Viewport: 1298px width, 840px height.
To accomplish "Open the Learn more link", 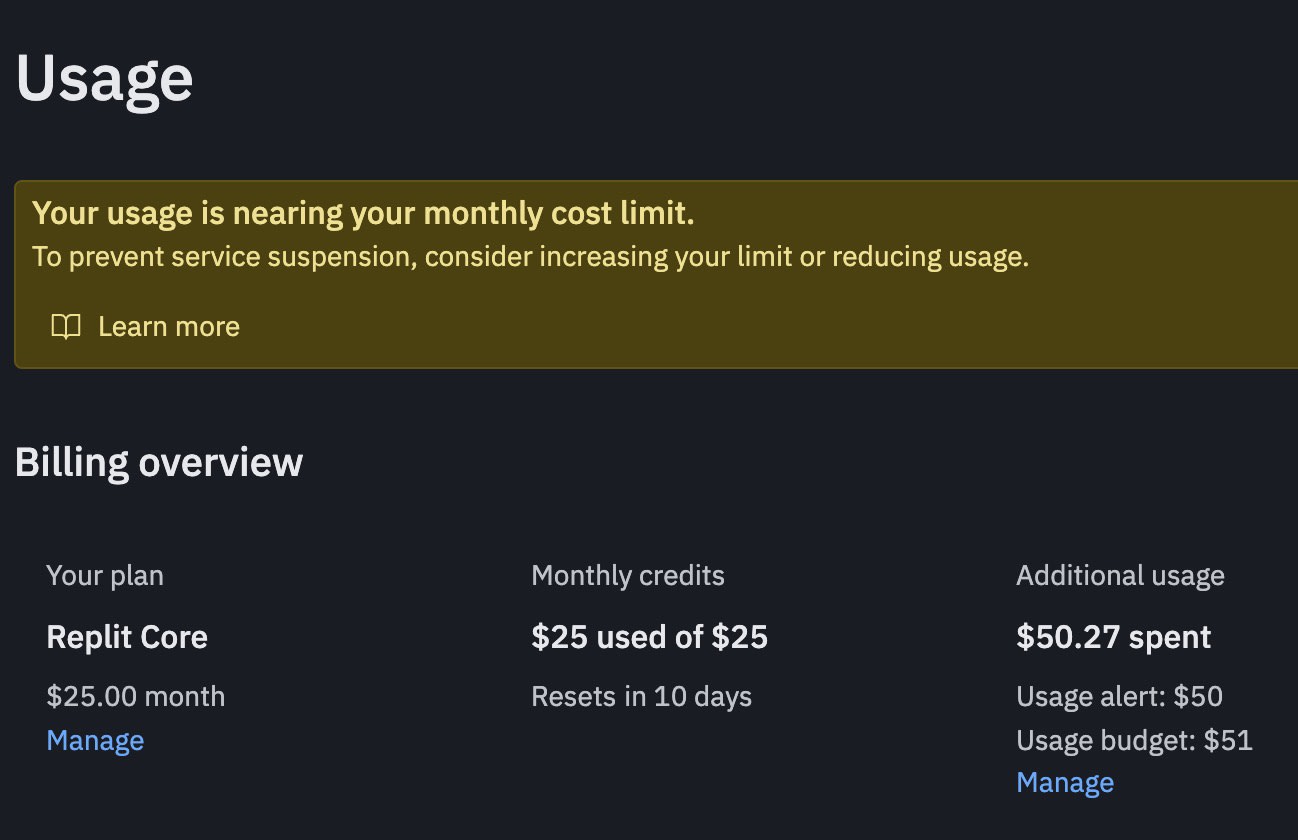I will coord(168,327).
